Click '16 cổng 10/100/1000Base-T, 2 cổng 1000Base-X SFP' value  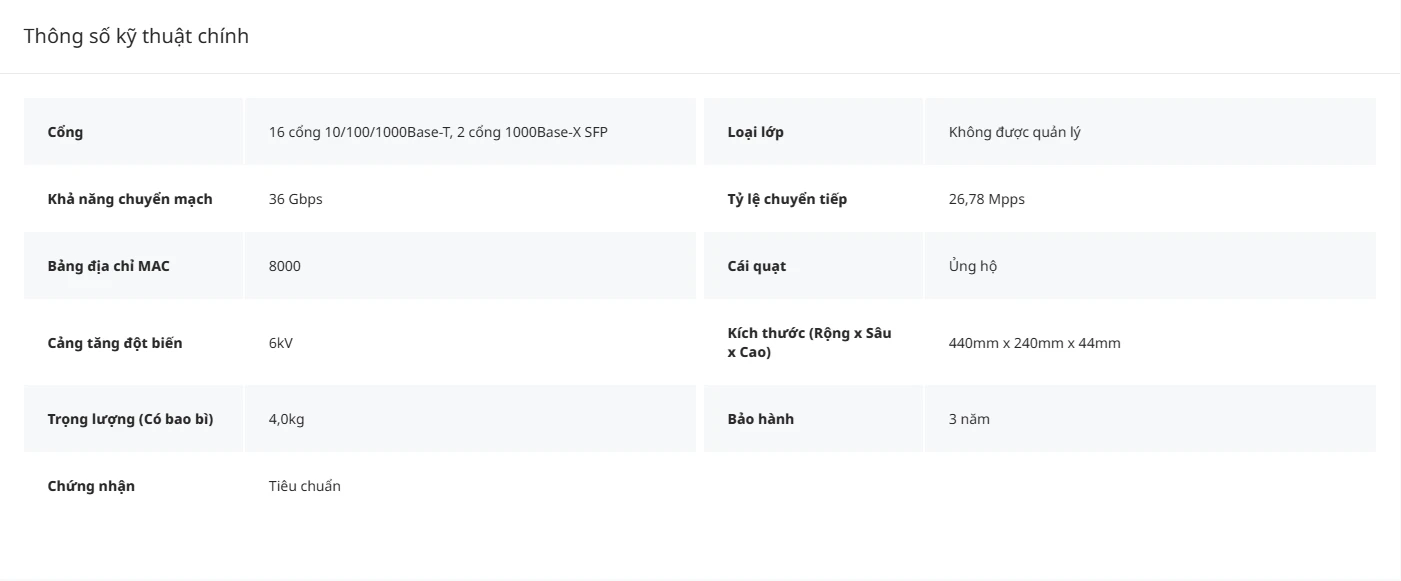438,132
